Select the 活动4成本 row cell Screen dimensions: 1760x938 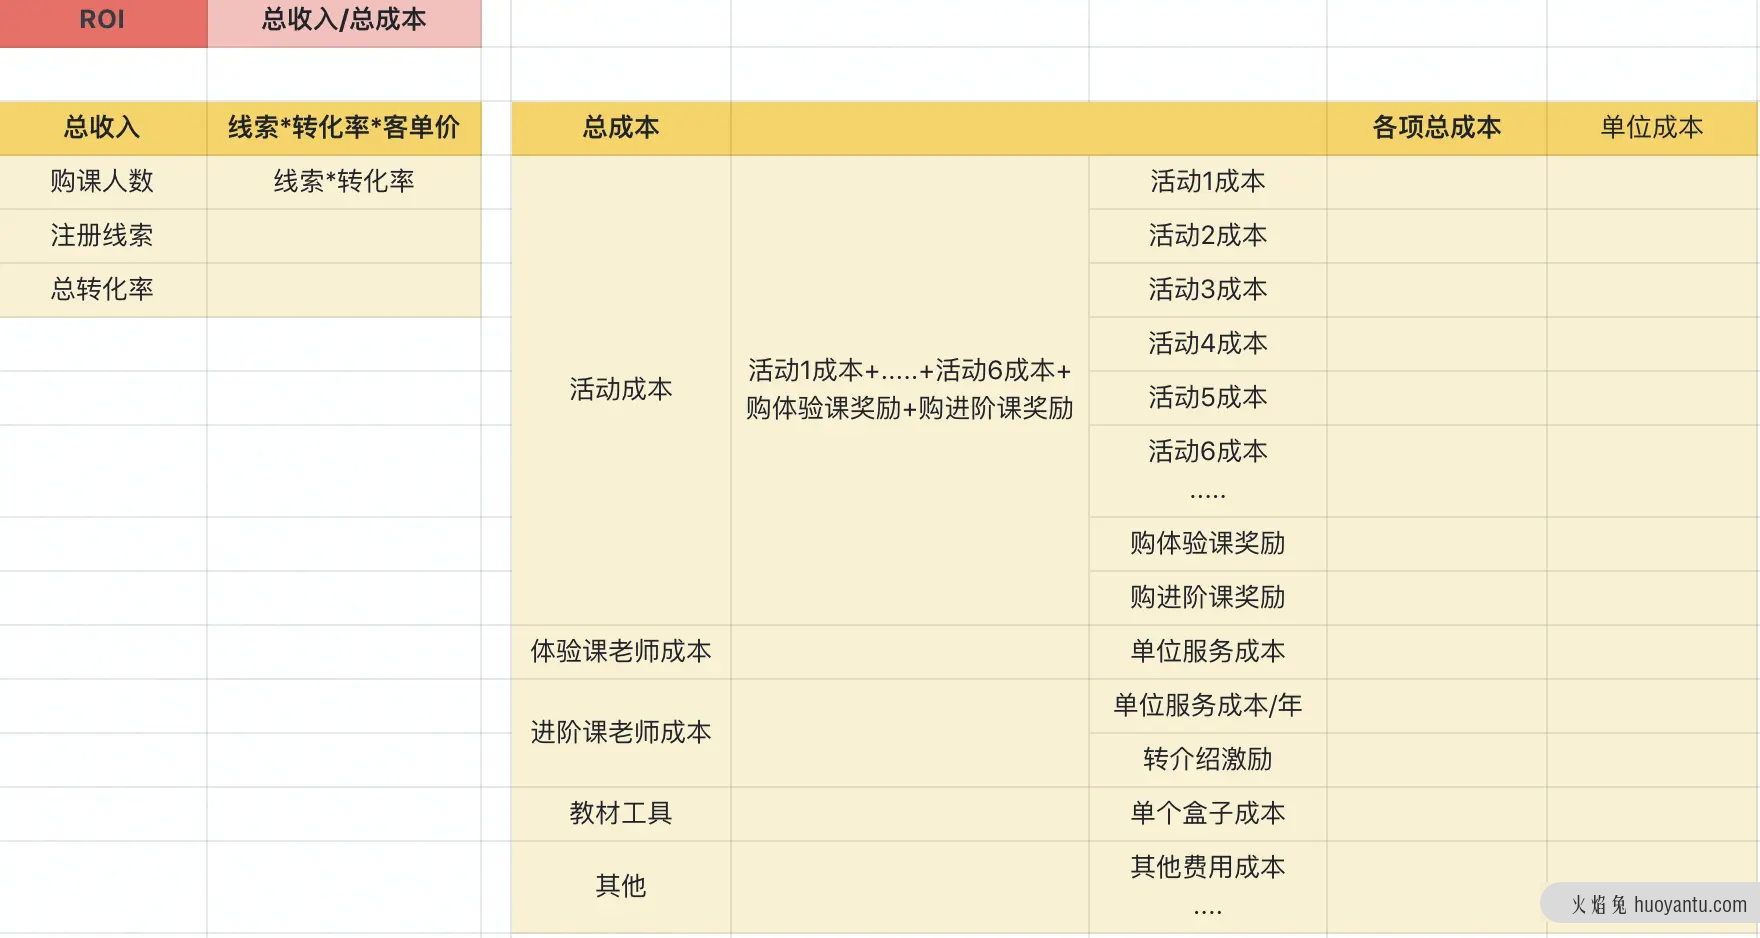coord(1208,344)
